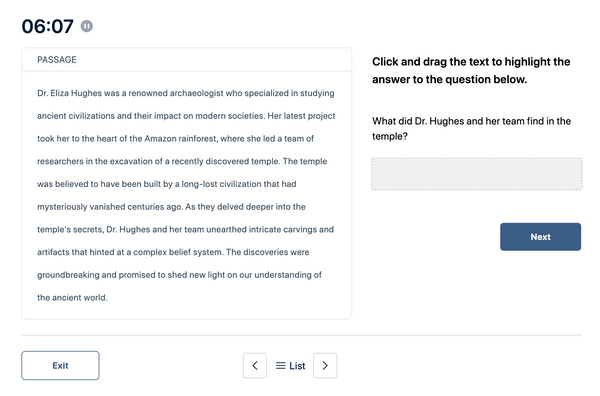Screen dimensions: 600x396
Task: Click the word "groundbreaking" in the passage
Action: 68,275
